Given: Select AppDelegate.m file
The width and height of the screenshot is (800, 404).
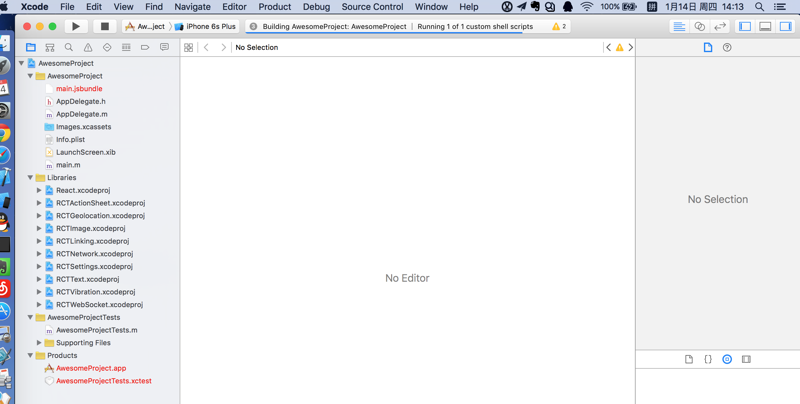Looking at the screenshot, I should click(x=82, y=114).
